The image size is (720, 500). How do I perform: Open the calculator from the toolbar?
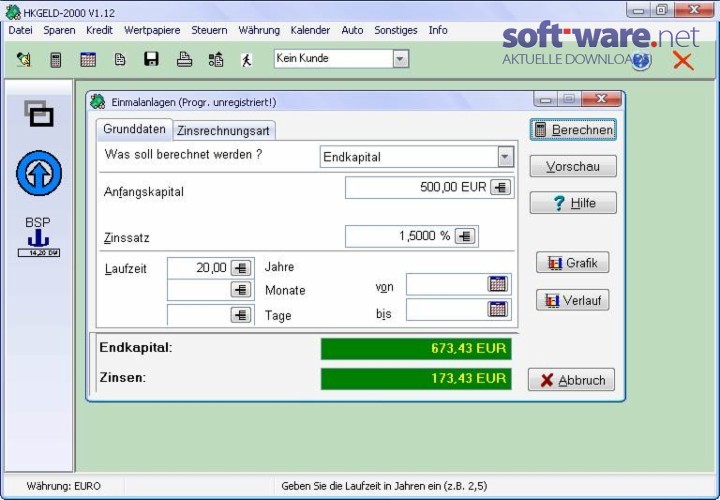[56, 60]
